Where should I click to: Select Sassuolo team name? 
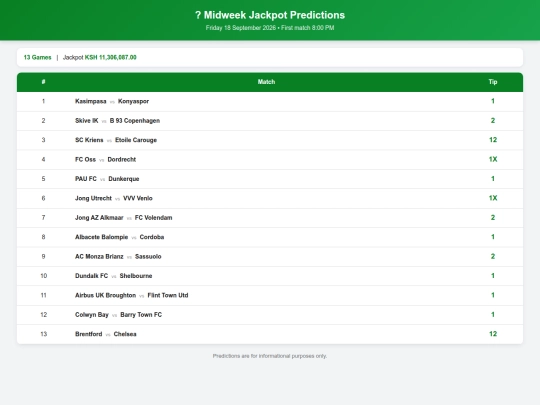tap(148, 257)
